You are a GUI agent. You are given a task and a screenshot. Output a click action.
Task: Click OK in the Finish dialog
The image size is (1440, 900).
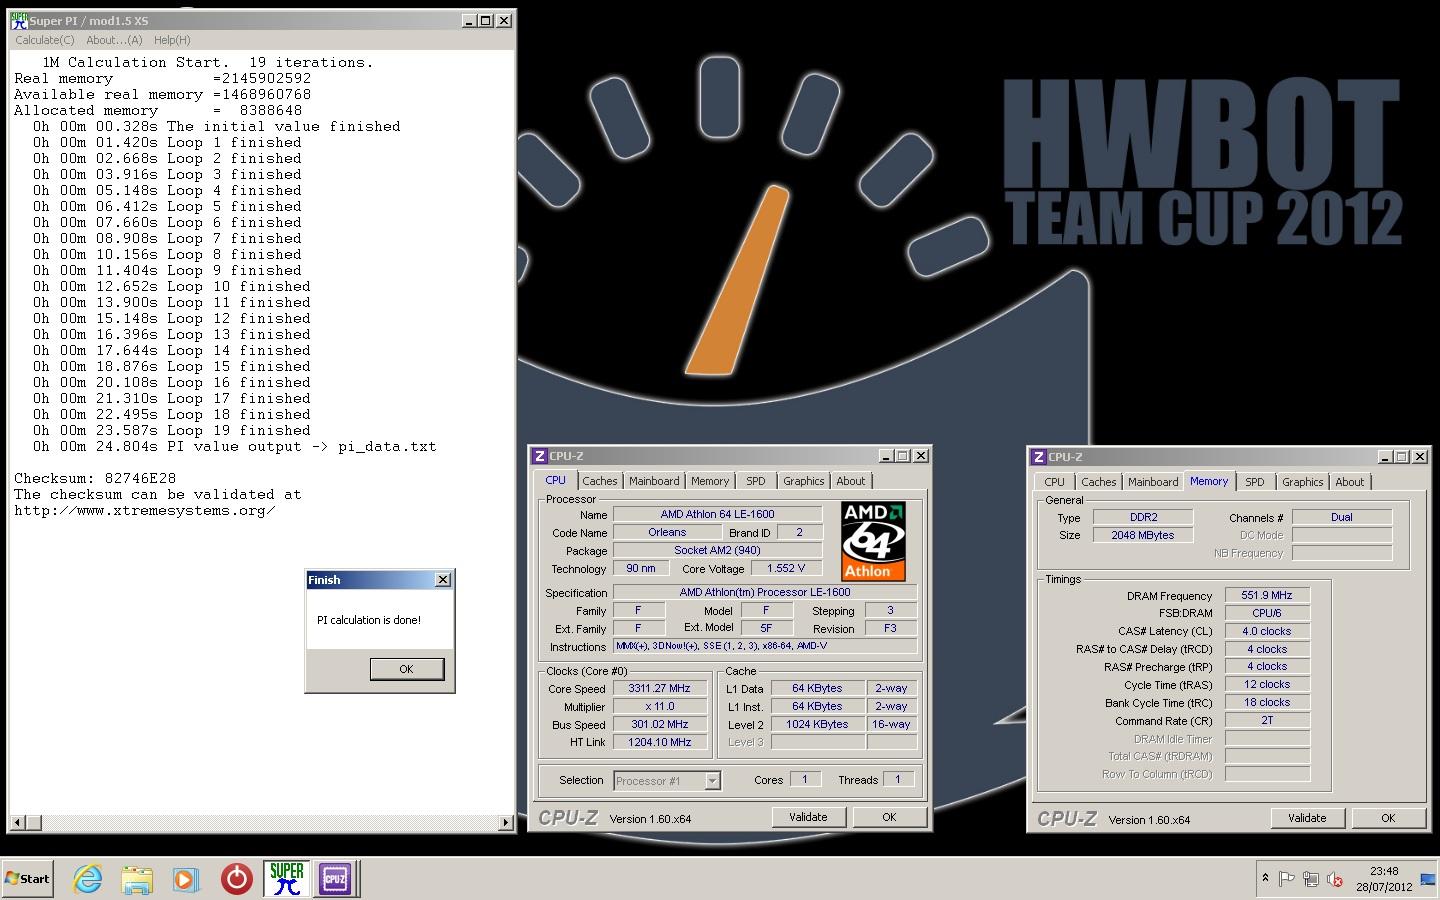(x=407, y=669)
